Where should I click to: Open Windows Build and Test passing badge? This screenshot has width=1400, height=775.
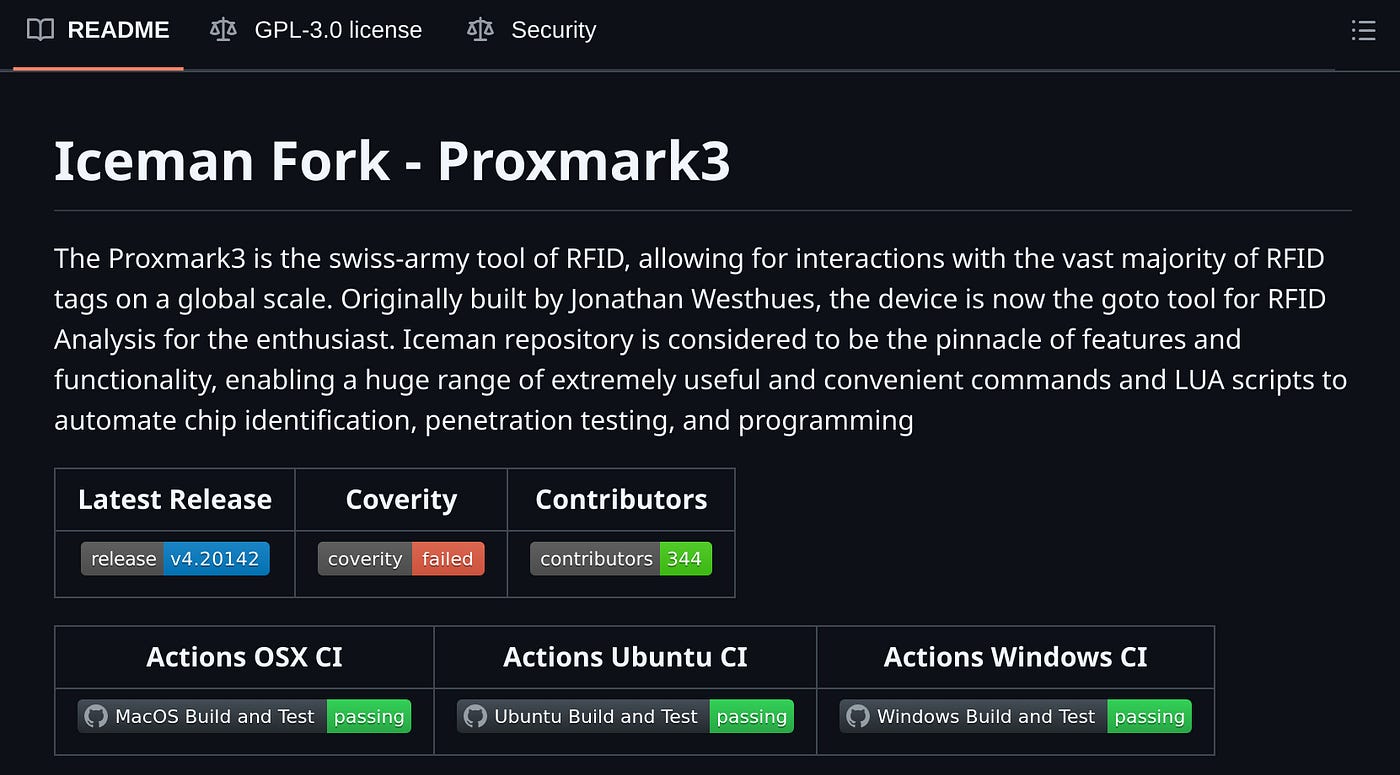point(1016,716)
